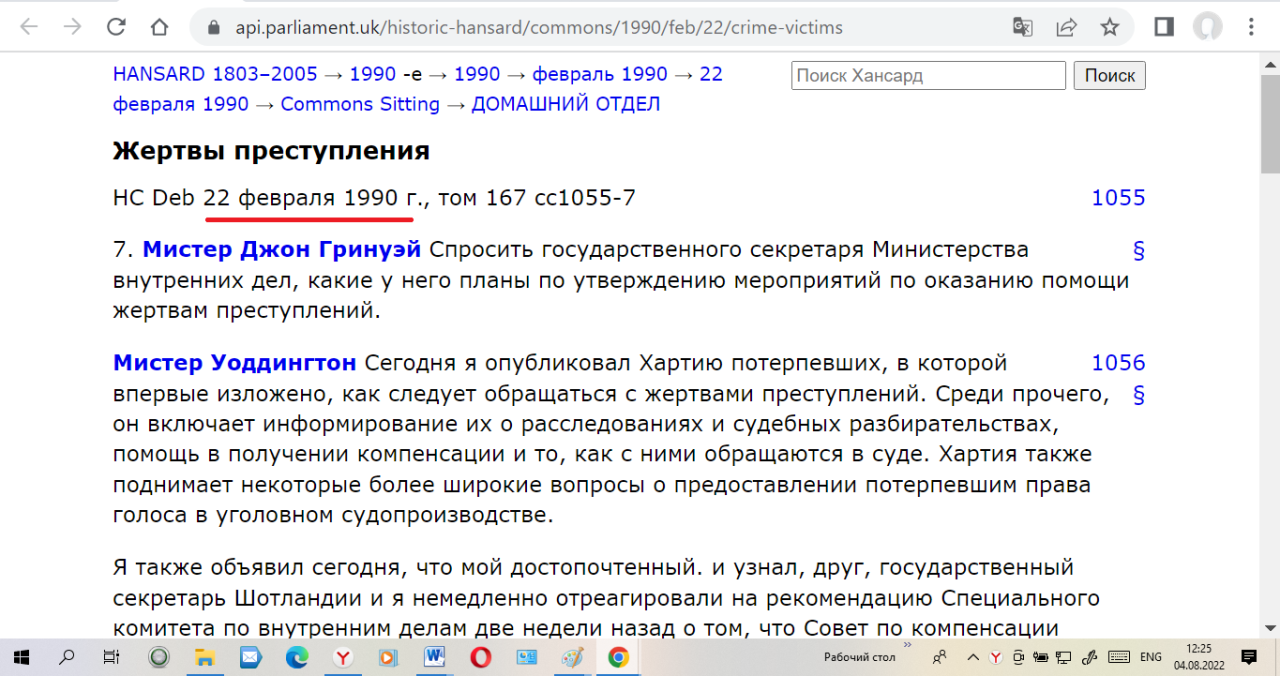This screenshot has width=1280, height=676.
Task: Launch Yandex Browser from taskbar
Action: [x=342, y=657]
